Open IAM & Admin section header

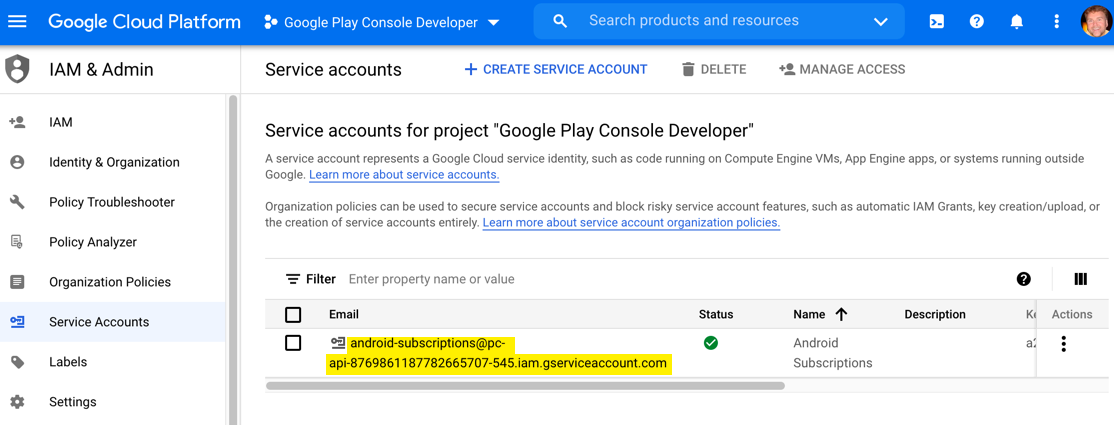(101, 70)
